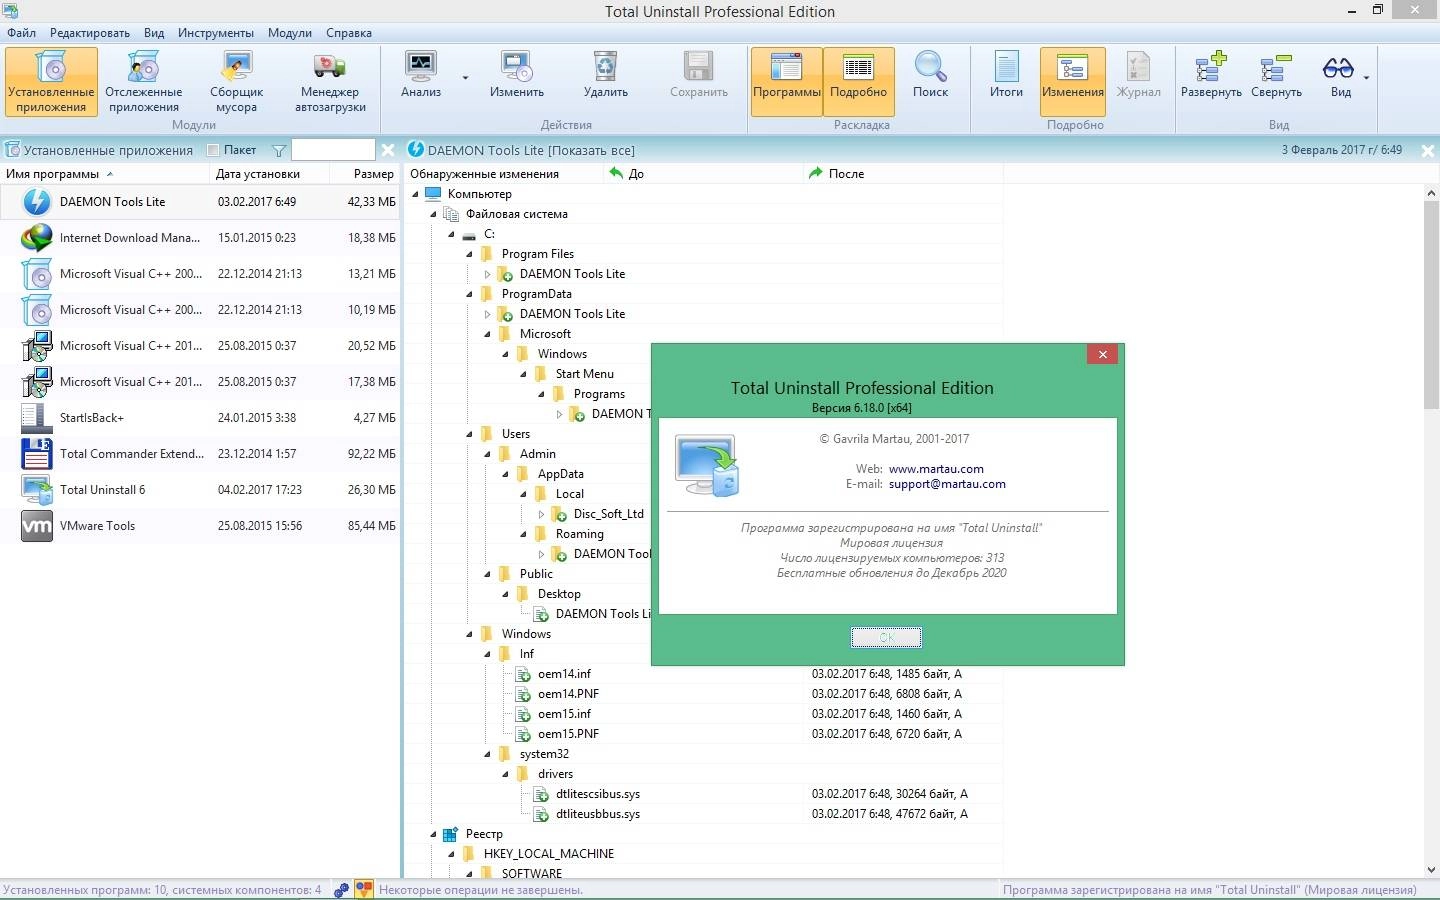Open the Справка menu
Image resolution: width=1440 pixels, height=900 pixels.
point(349,33)
